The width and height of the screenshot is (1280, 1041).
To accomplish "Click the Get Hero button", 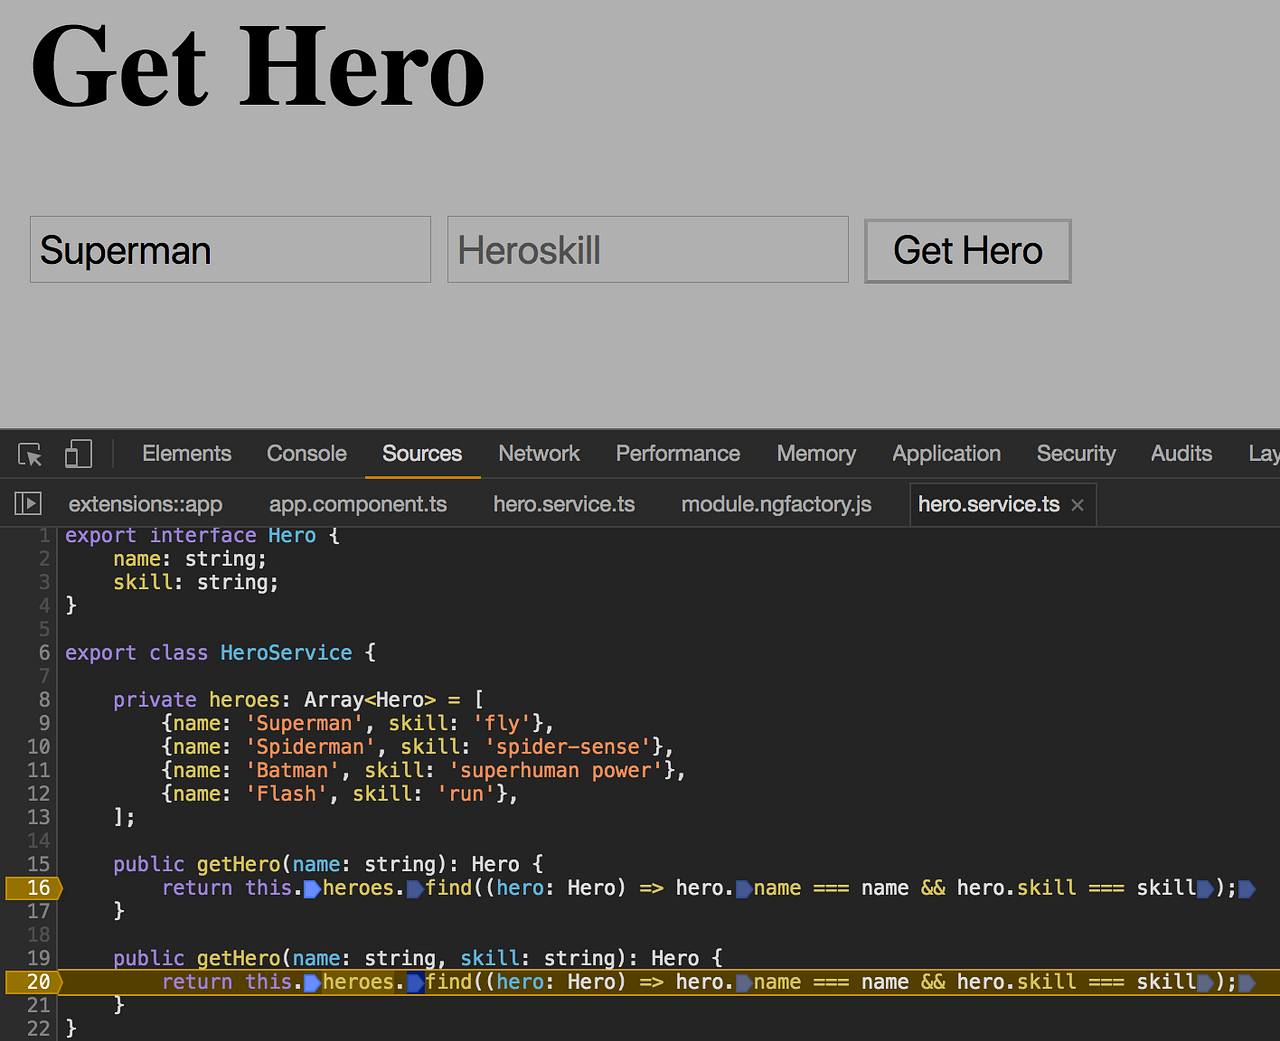I will point(966,251).
